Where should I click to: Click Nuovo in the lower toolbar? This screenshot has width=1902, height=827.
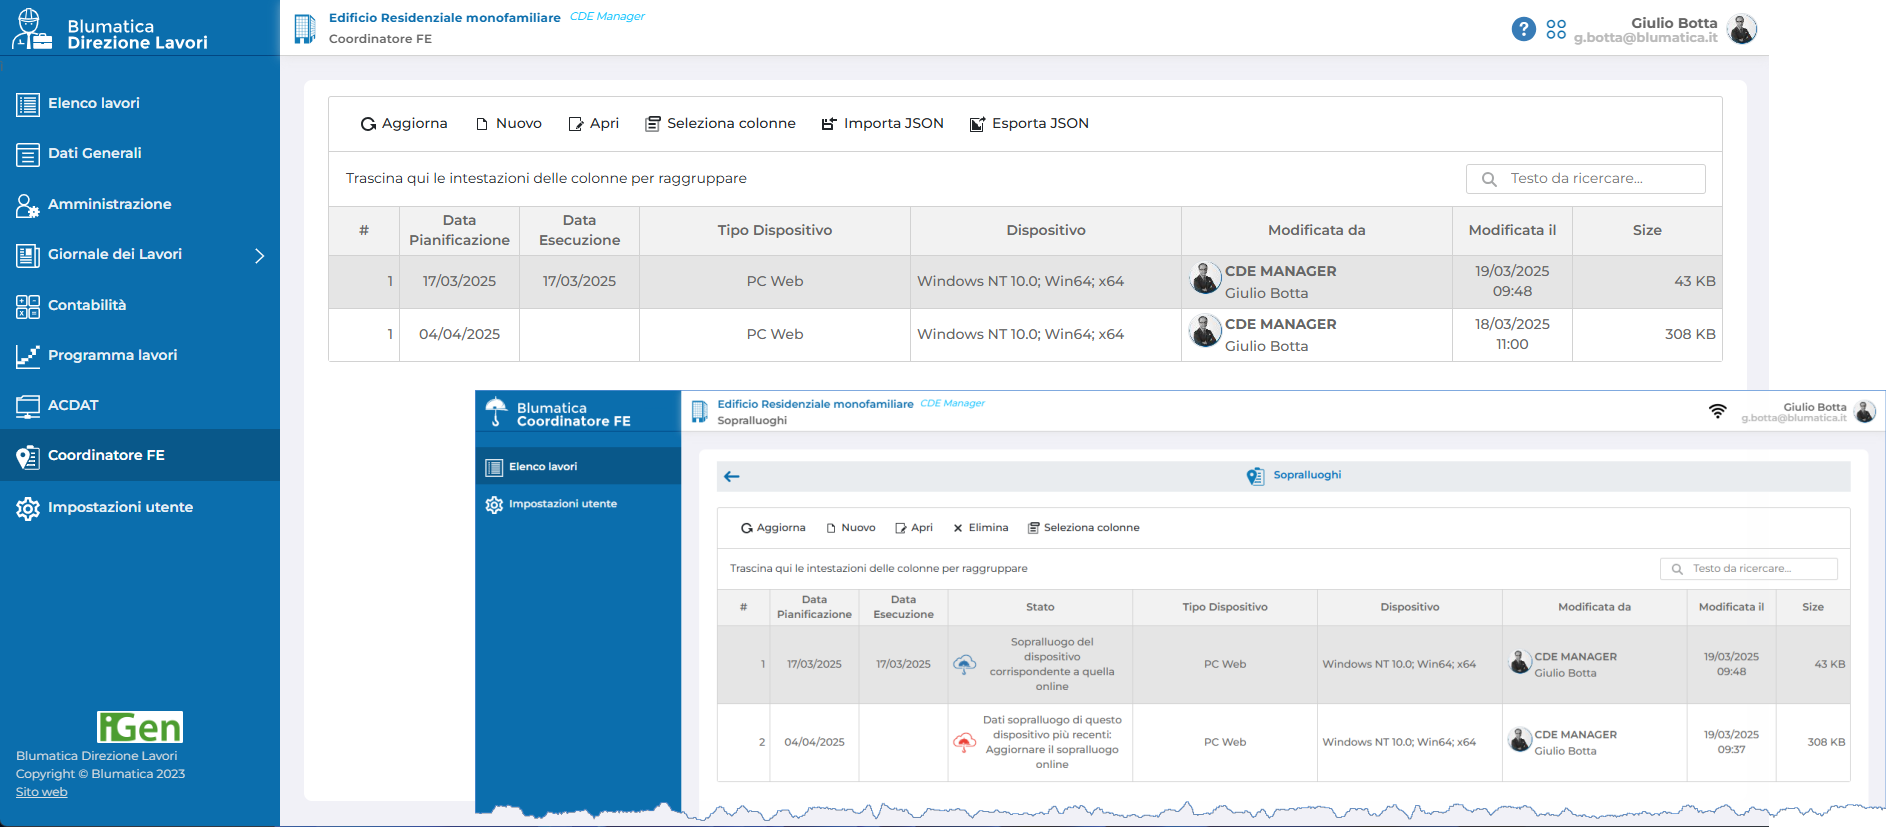tap(851, 528)
